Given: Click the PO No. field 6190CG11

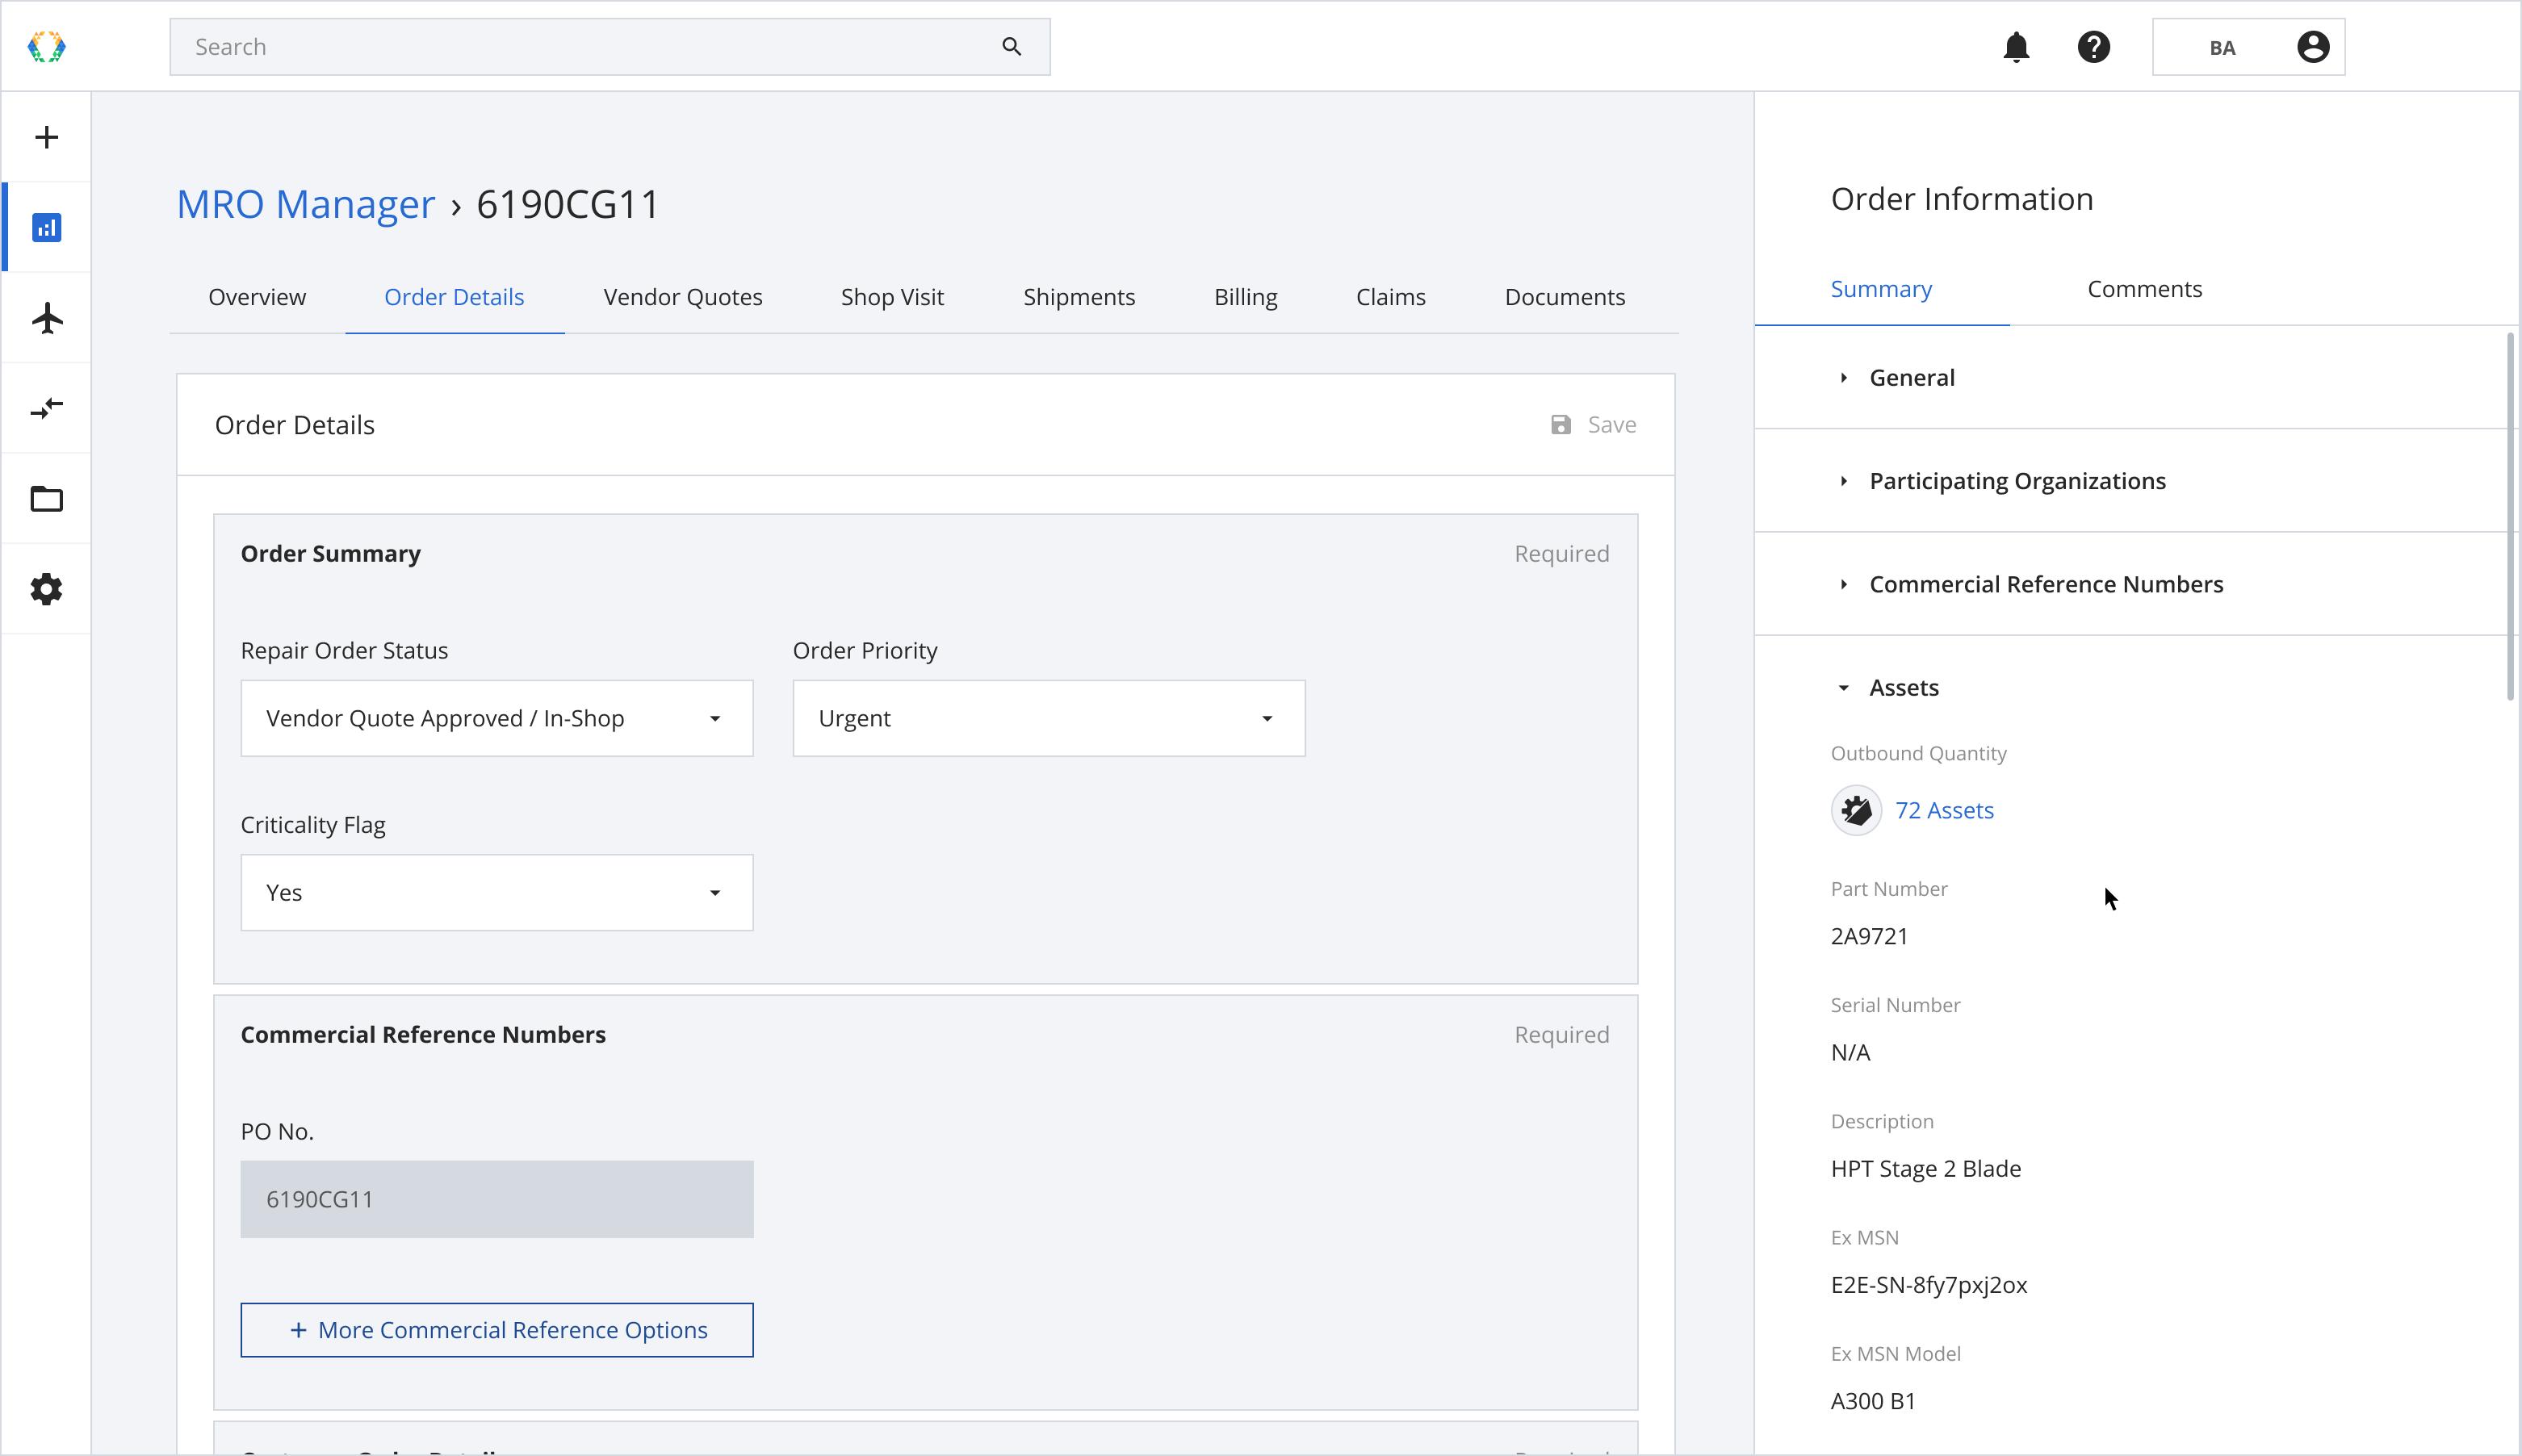Looking at the screenshot, I should pos(496,1199).
